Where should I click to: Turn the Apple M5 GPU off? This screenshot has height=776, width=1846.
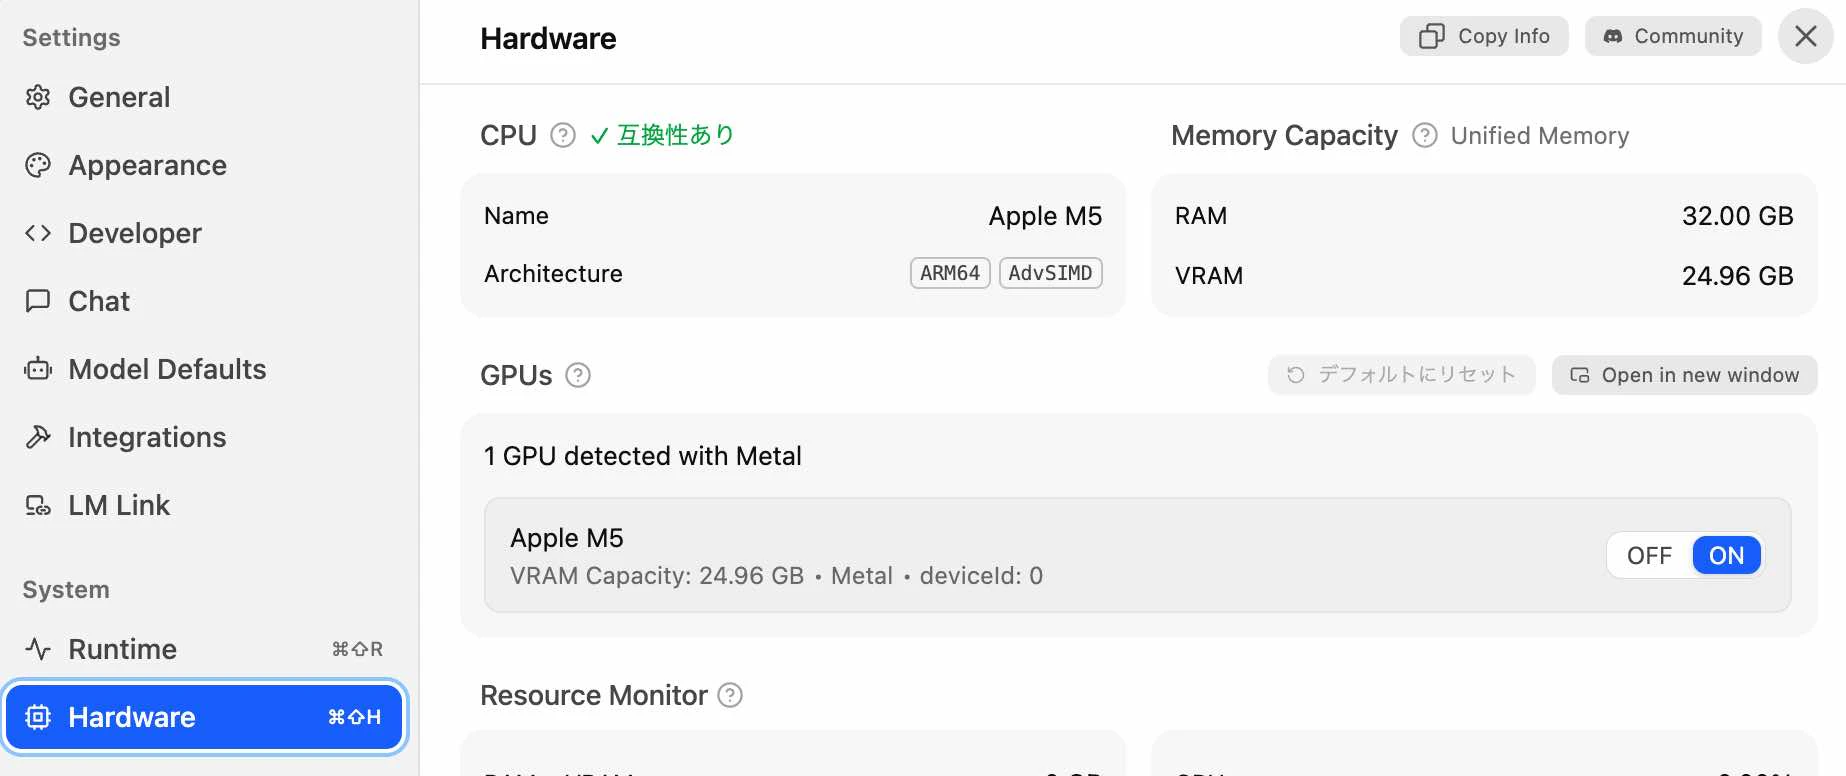(x=1649, y=555)
